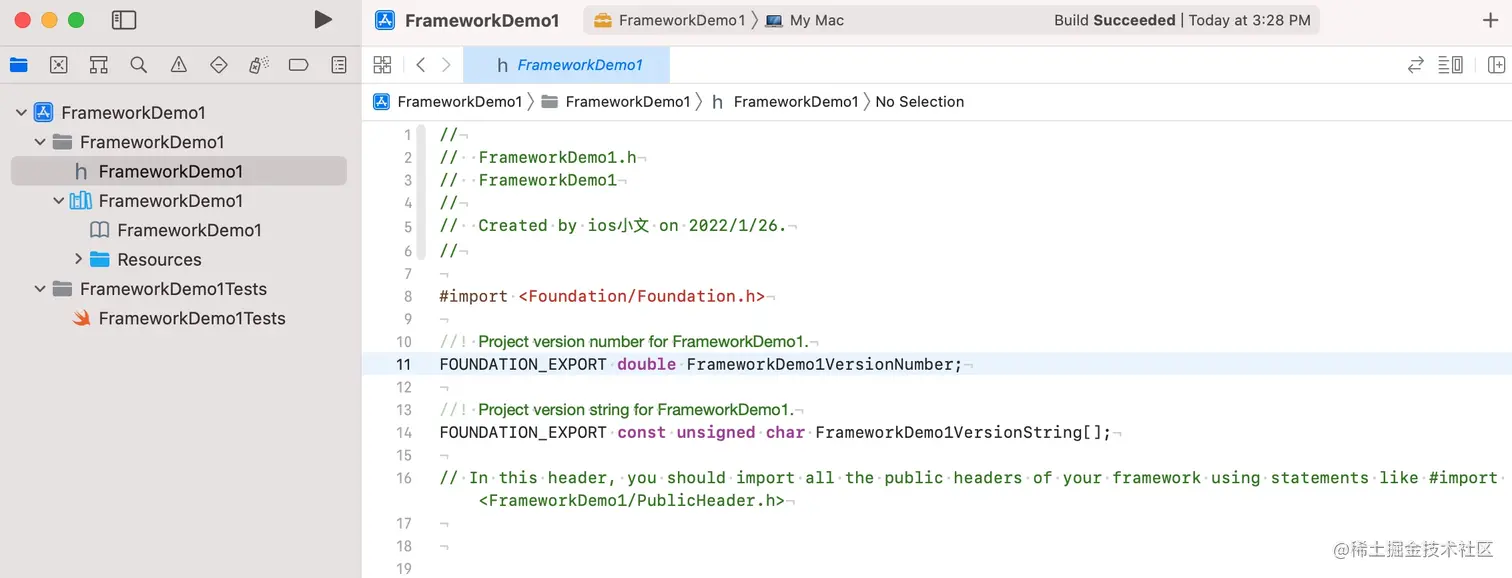Click the Run button to build
This screenshot has width=1512, height=578.
point(322,19)
